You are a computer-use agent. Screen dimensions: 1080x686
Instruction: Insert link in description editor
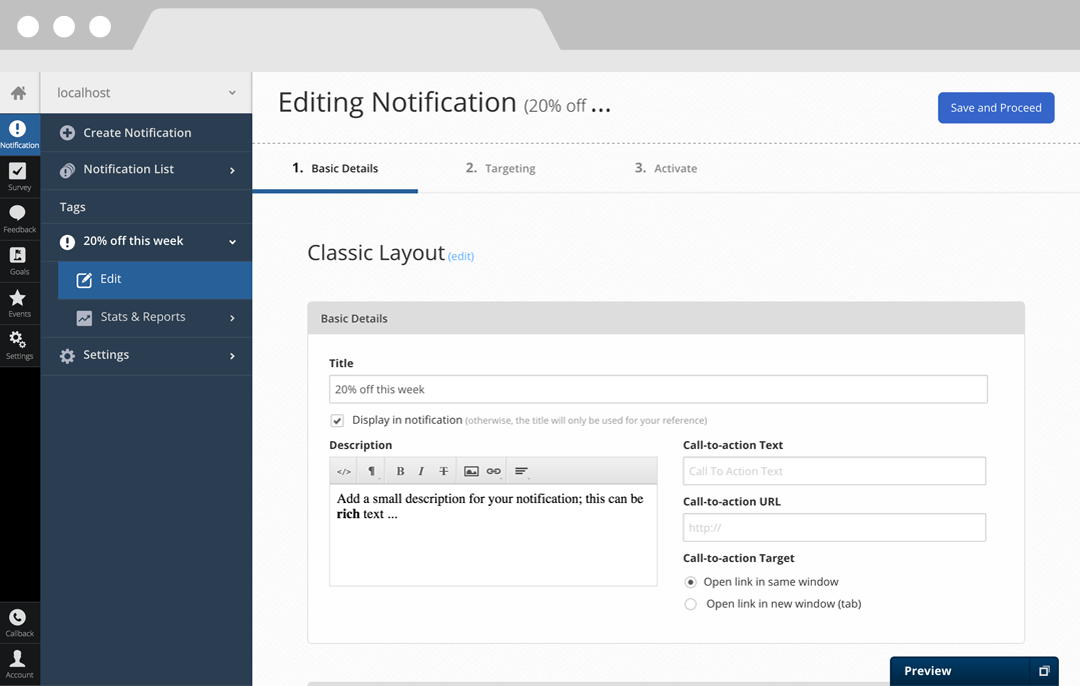[x=493, y=471]
